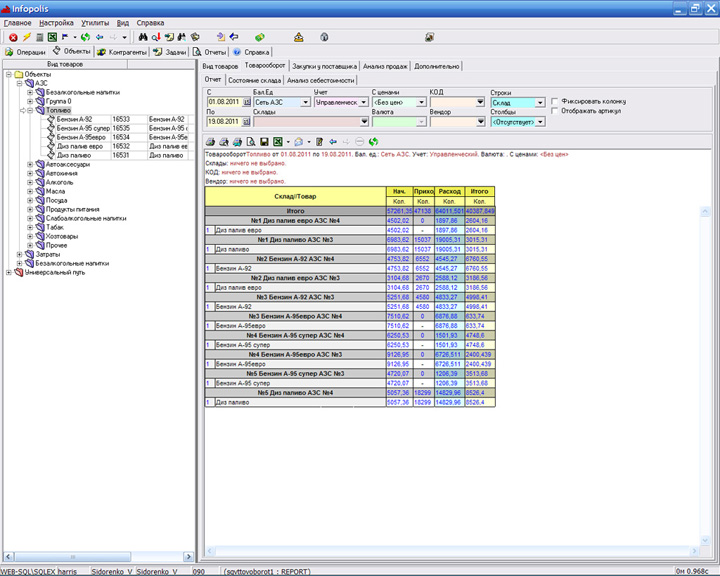The height and width of the screenshot is (576, 720).
Task: Open the calculator icon in main toolbar
Action: point(40,37)
